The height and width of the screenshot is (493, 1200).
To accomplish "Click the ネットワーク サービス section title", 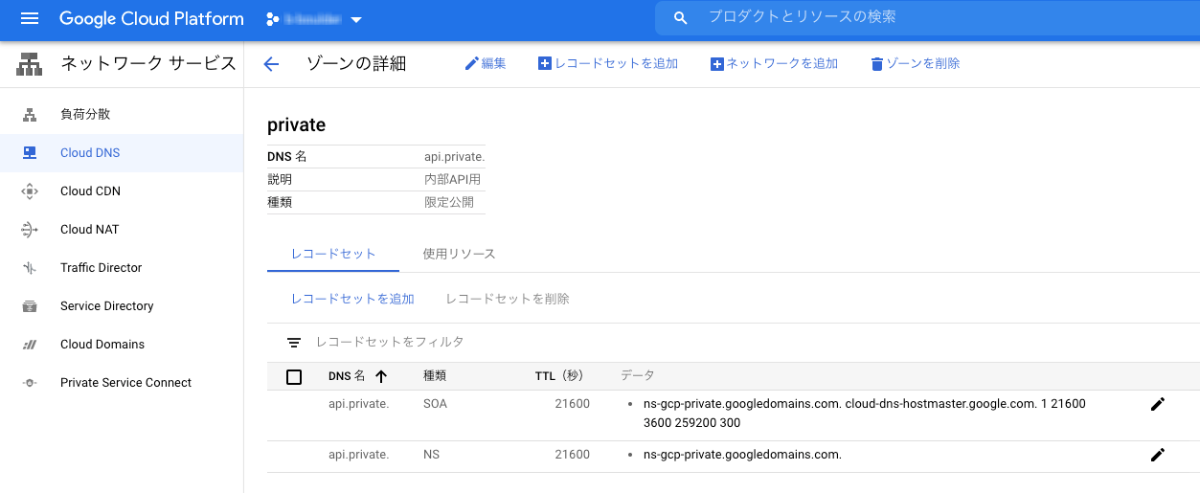I will [x=148, y=64].
